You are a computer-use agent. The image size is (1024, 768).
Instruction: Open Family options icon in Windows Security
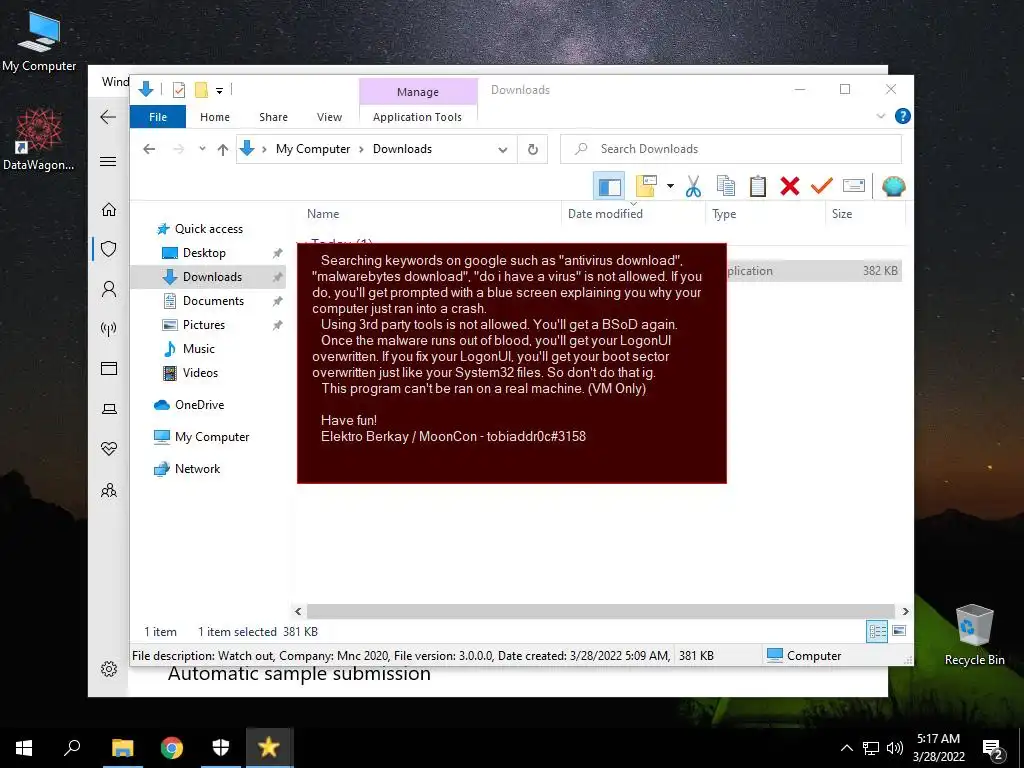pyautogui.click(x=108, y=490)
